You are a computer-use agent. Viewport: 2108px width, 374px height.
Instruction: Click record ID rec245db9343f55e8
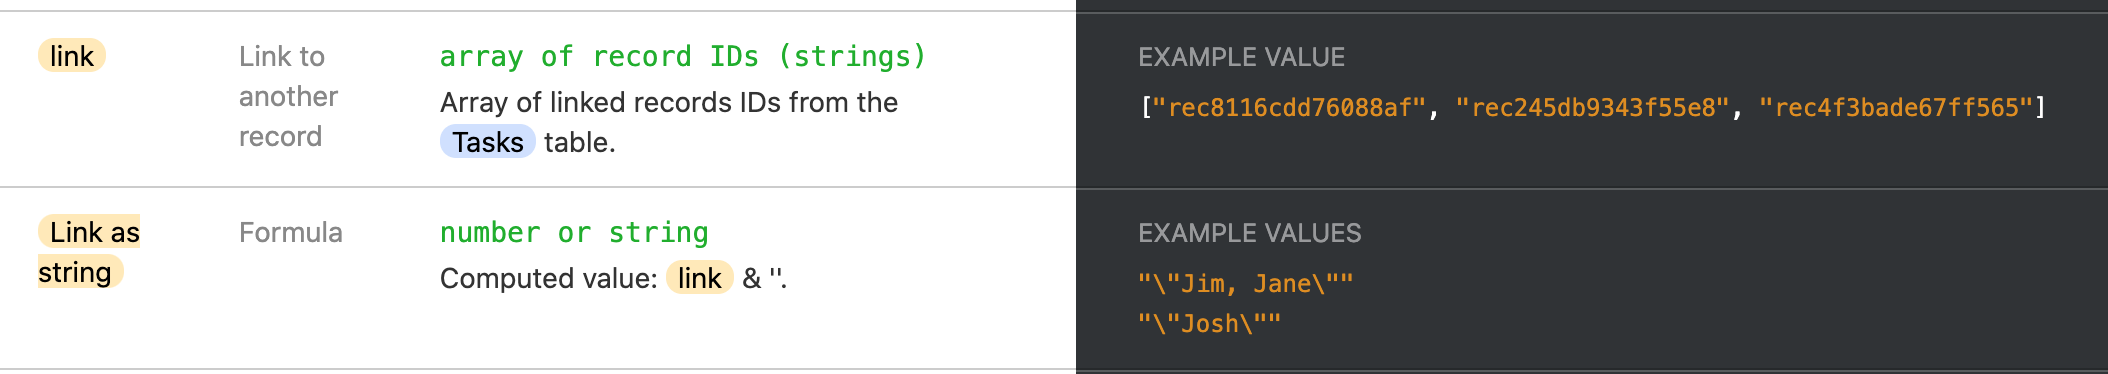(1593, 107)
